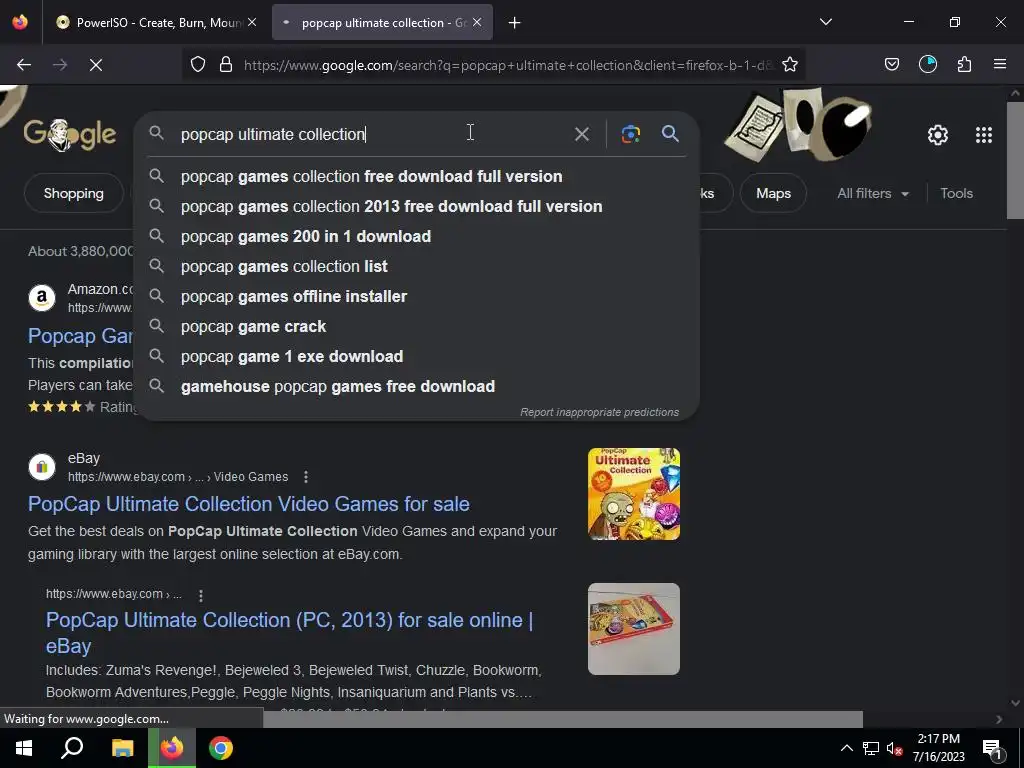The height and width of the screenshot is (768, 1024).
Task: Select the Shopping filter chip
Action: click(74, 193)
